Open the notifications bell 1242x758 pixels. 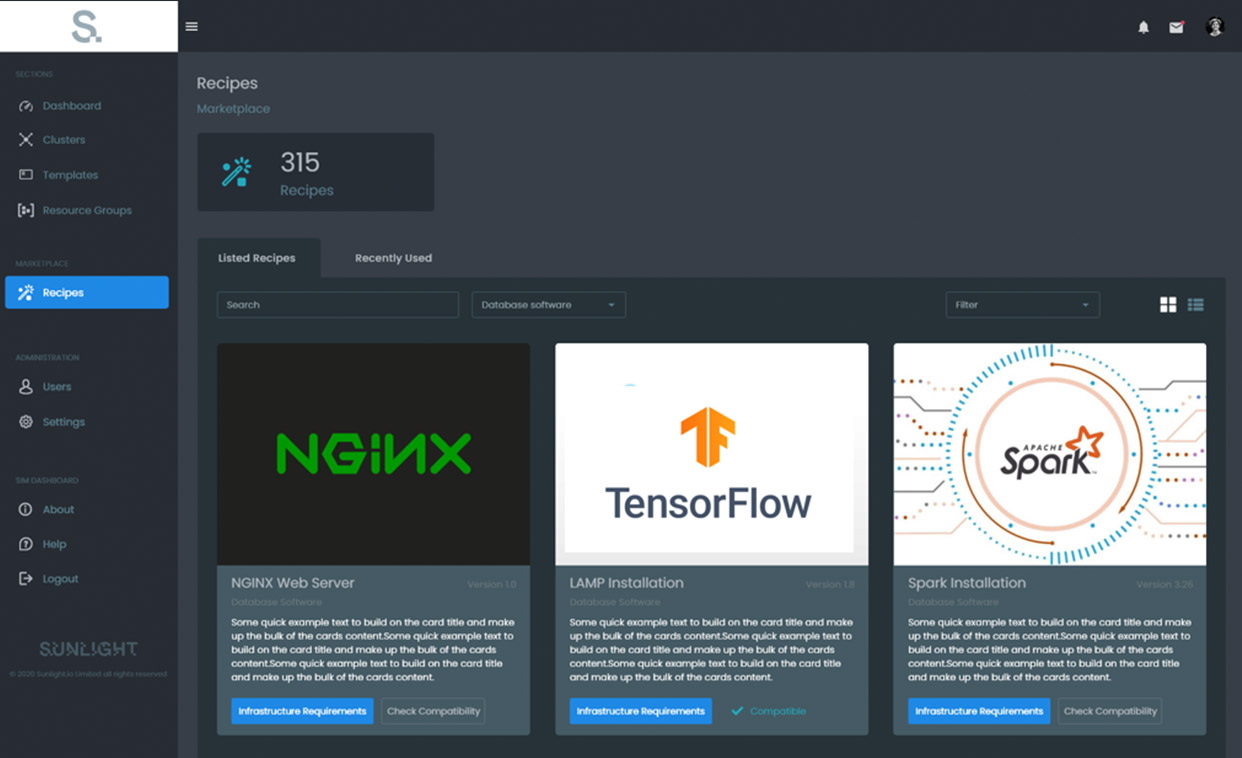click(1144, 27)
